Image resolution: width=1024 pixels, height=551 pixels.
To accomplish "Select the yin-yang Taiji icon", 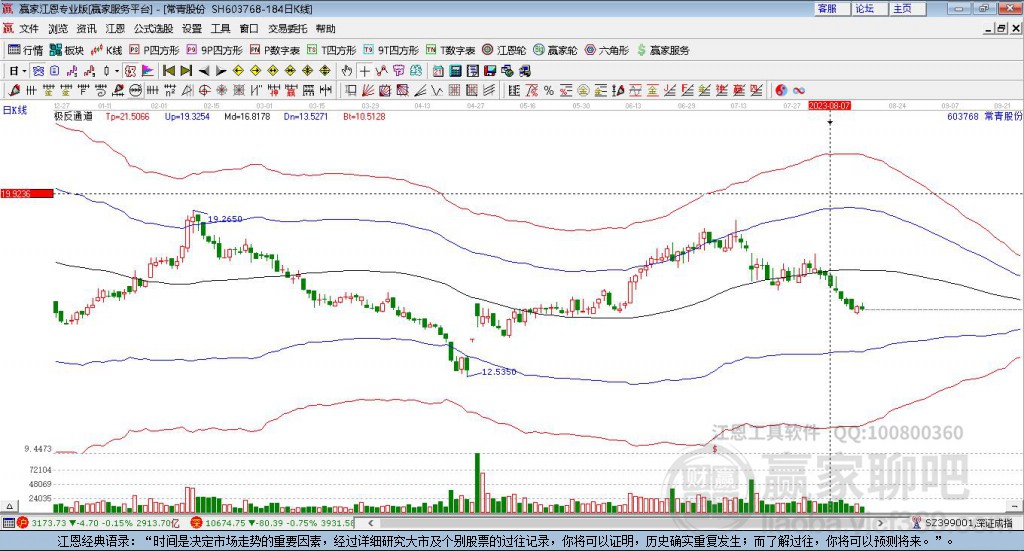I will 781,91.
